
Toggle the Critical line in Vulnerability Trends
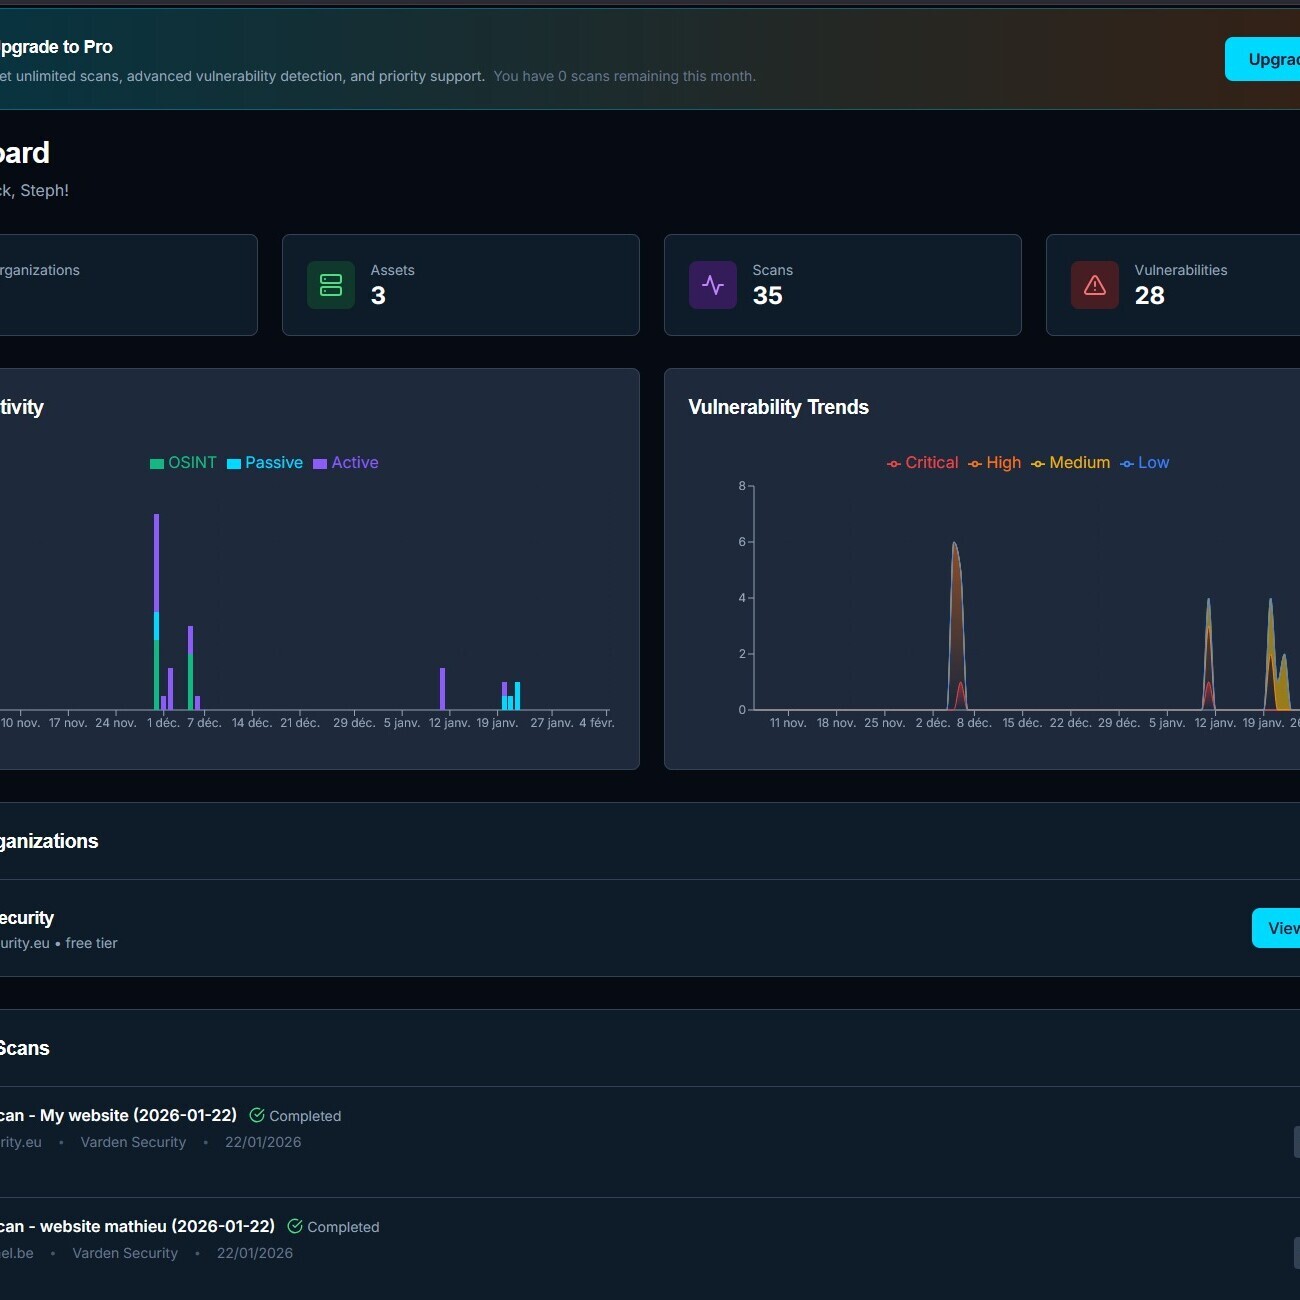click(x=922, y=463)
